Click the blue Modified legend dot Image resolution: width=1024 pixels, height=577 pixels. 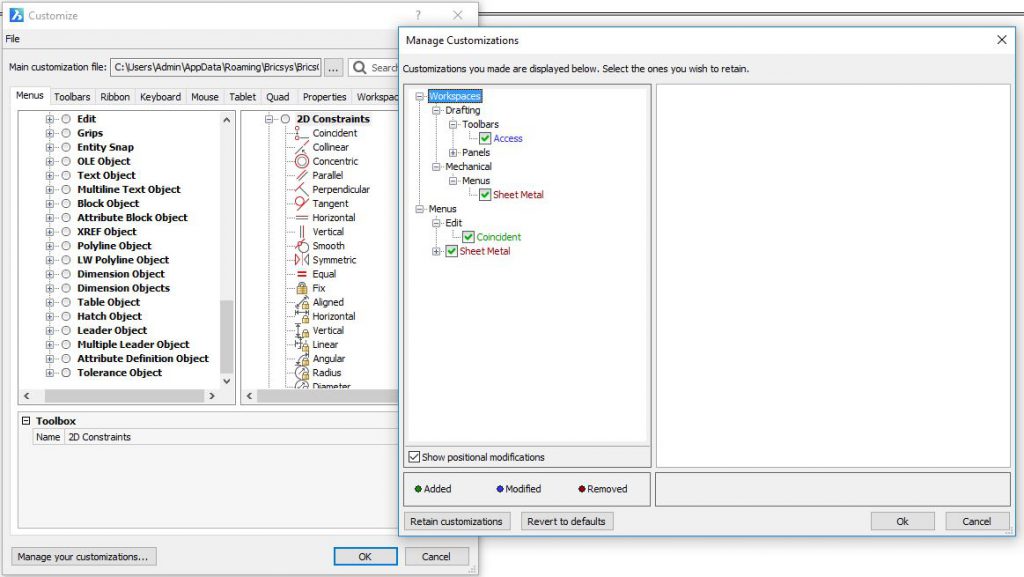[500, 489]
